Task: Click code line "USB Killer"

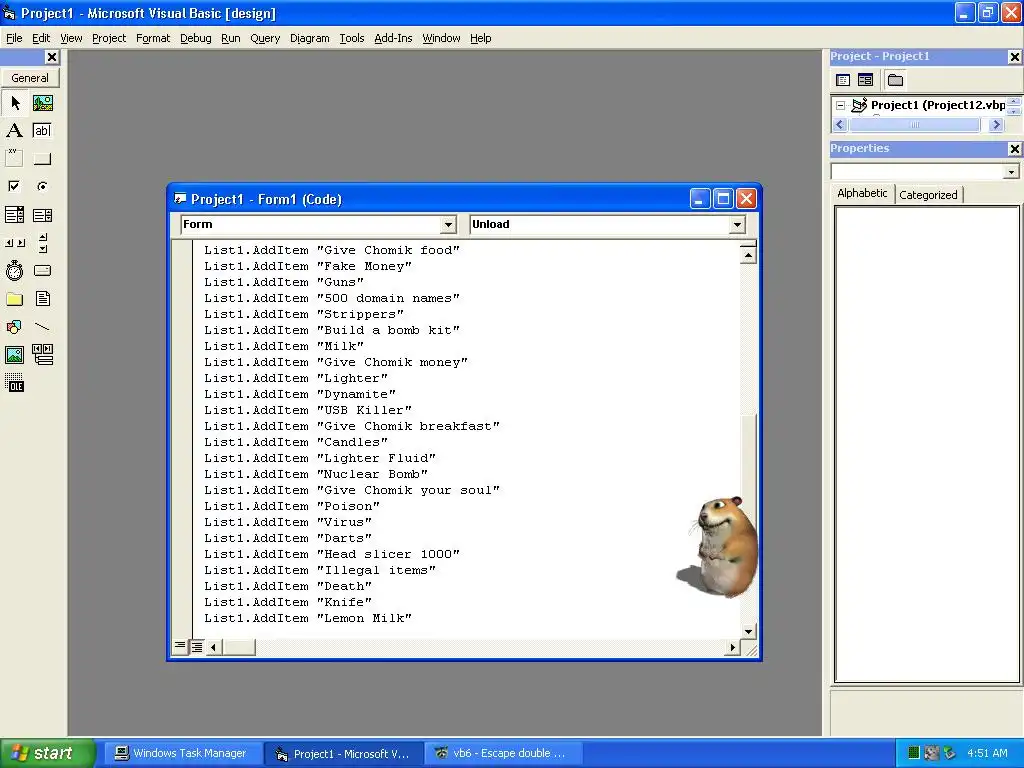Action: (x=308, y=410)
